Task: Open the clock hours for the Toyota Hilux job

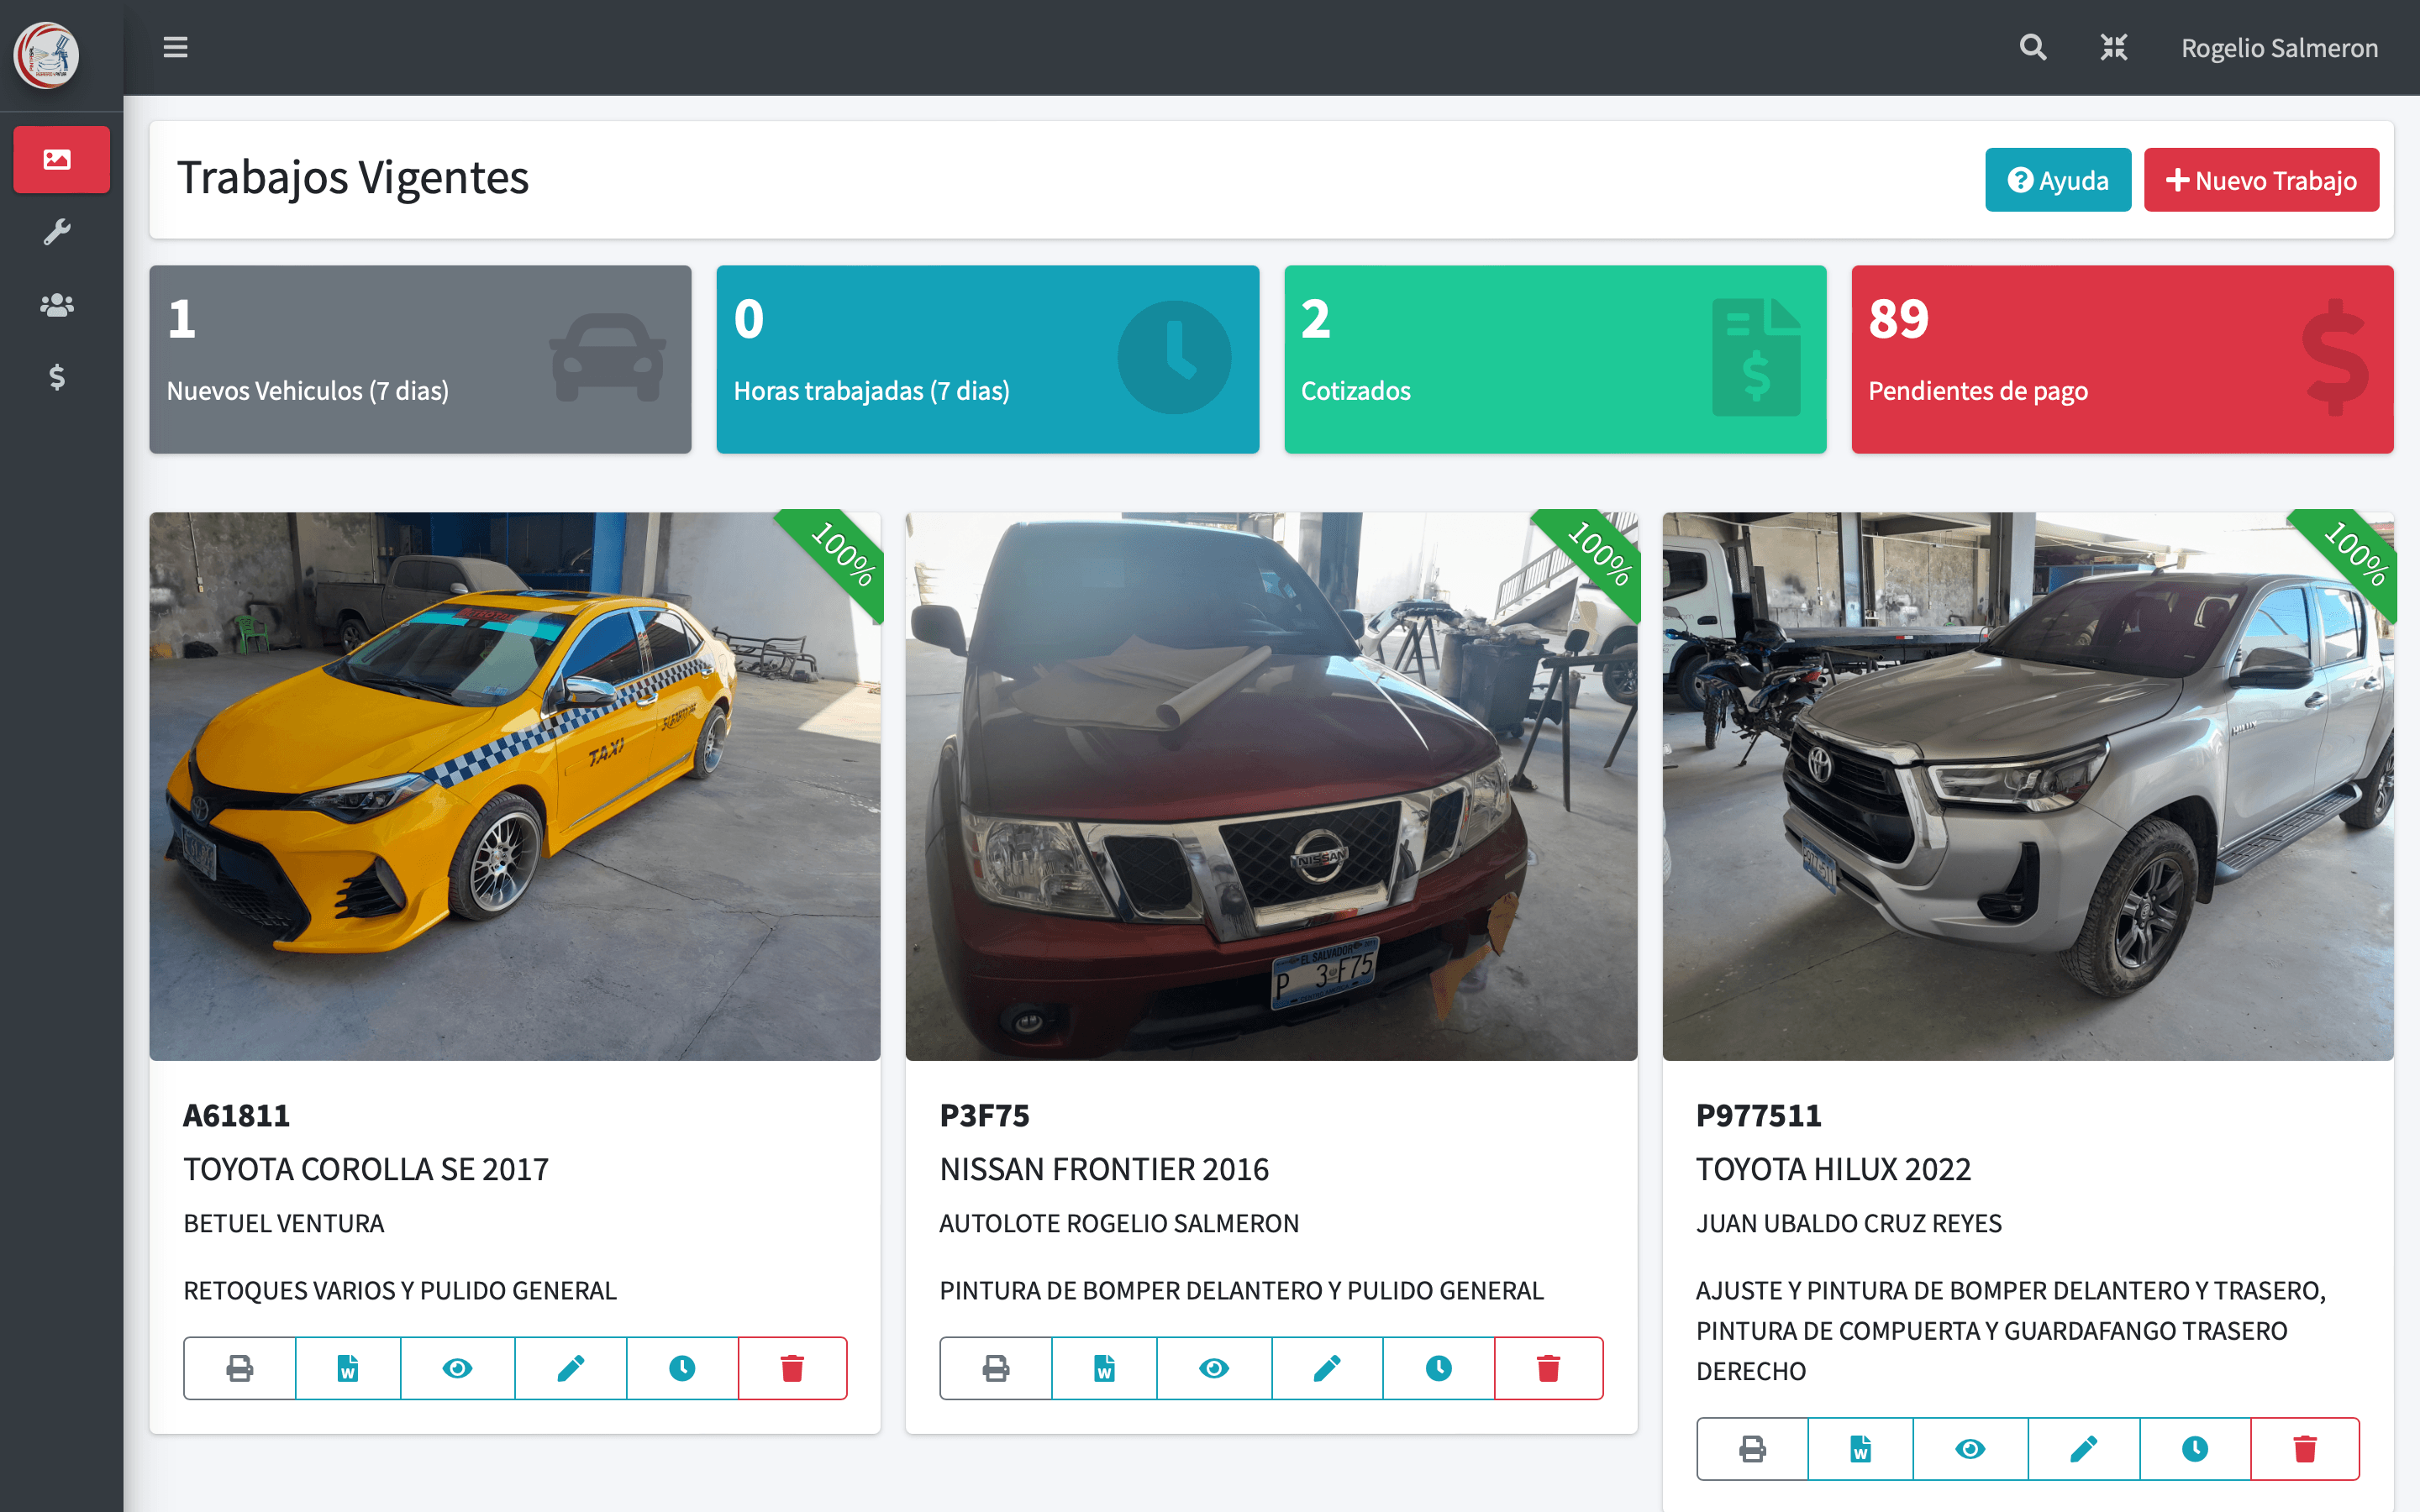Action: pos(2194,1449)
